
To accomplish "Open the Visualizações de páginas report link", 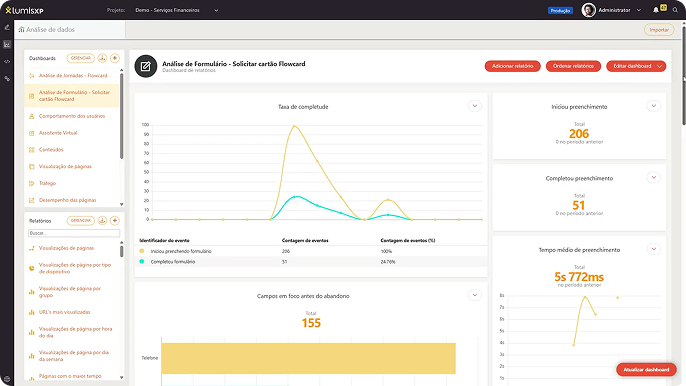I will click(66, 248).
